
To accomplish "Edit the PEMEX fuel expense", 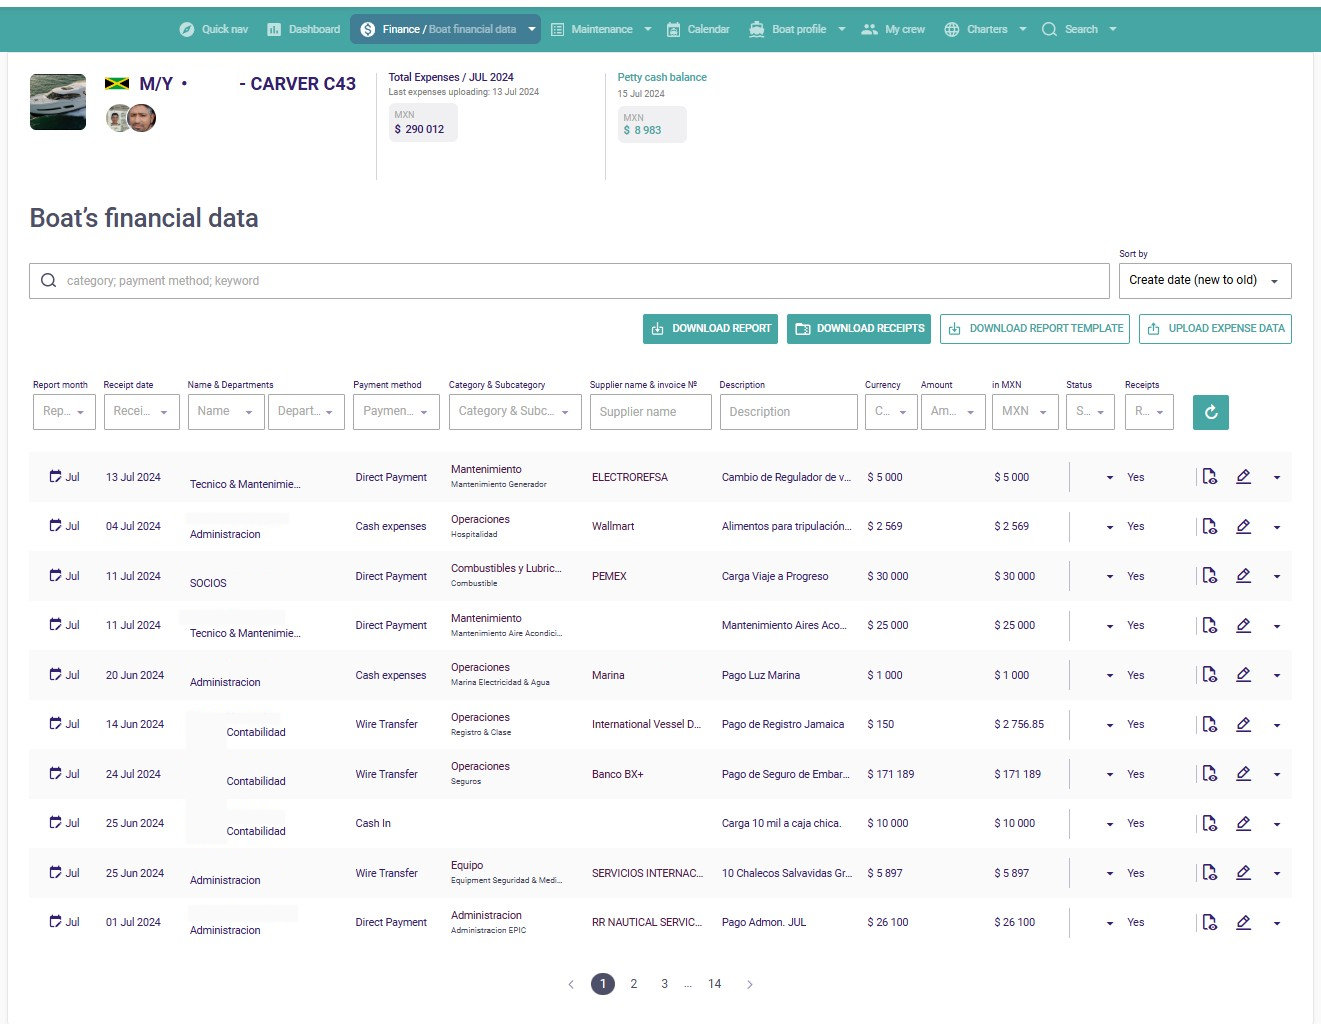I will [1243, 576].
